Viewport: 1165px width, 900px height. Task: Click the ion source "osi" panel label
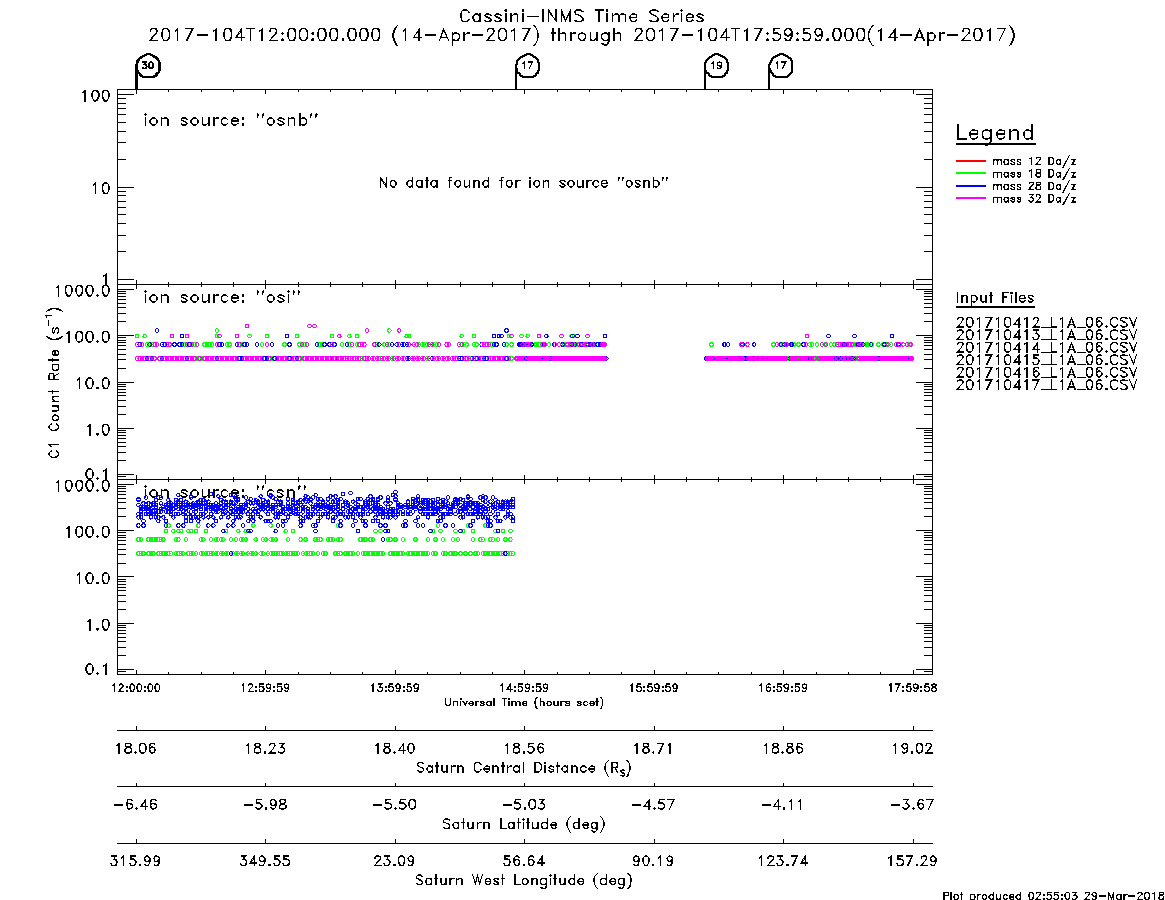(x=222, y=297)
